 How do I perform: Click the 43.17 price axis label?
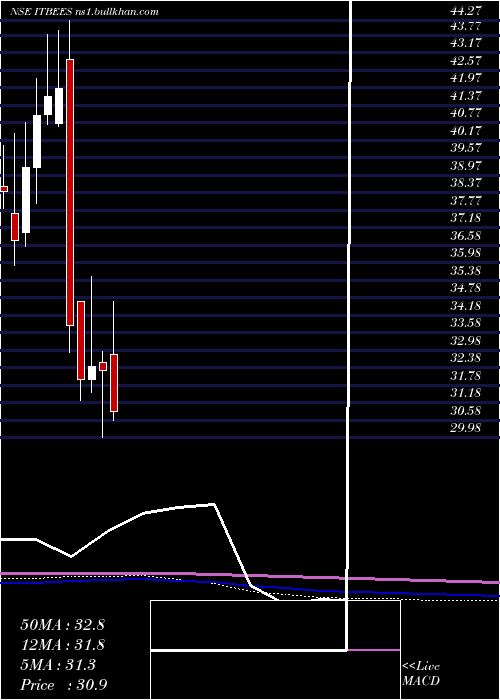click(466, 44)
